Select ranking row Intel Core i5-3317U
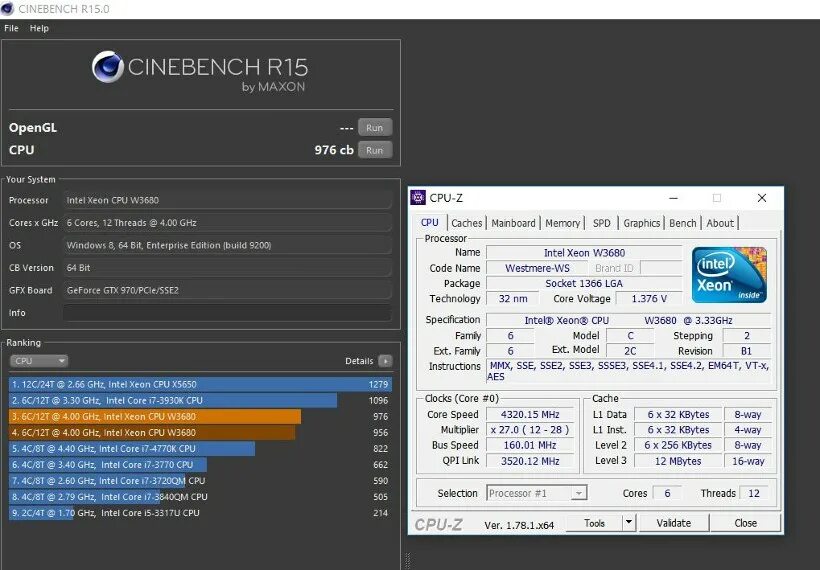The width and height of the screenshot is (820, 570). (200, 513)
